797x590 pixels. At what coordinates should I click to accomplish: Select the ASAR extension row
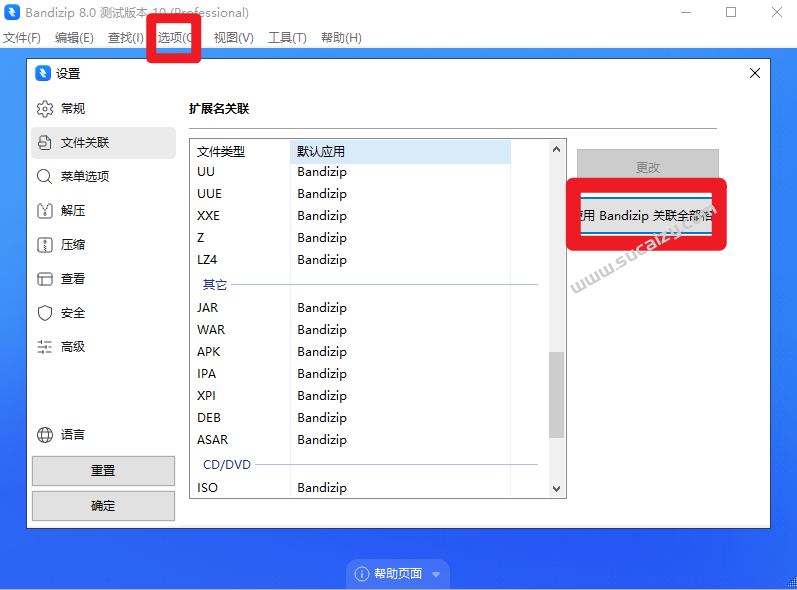tap(352, 440)
